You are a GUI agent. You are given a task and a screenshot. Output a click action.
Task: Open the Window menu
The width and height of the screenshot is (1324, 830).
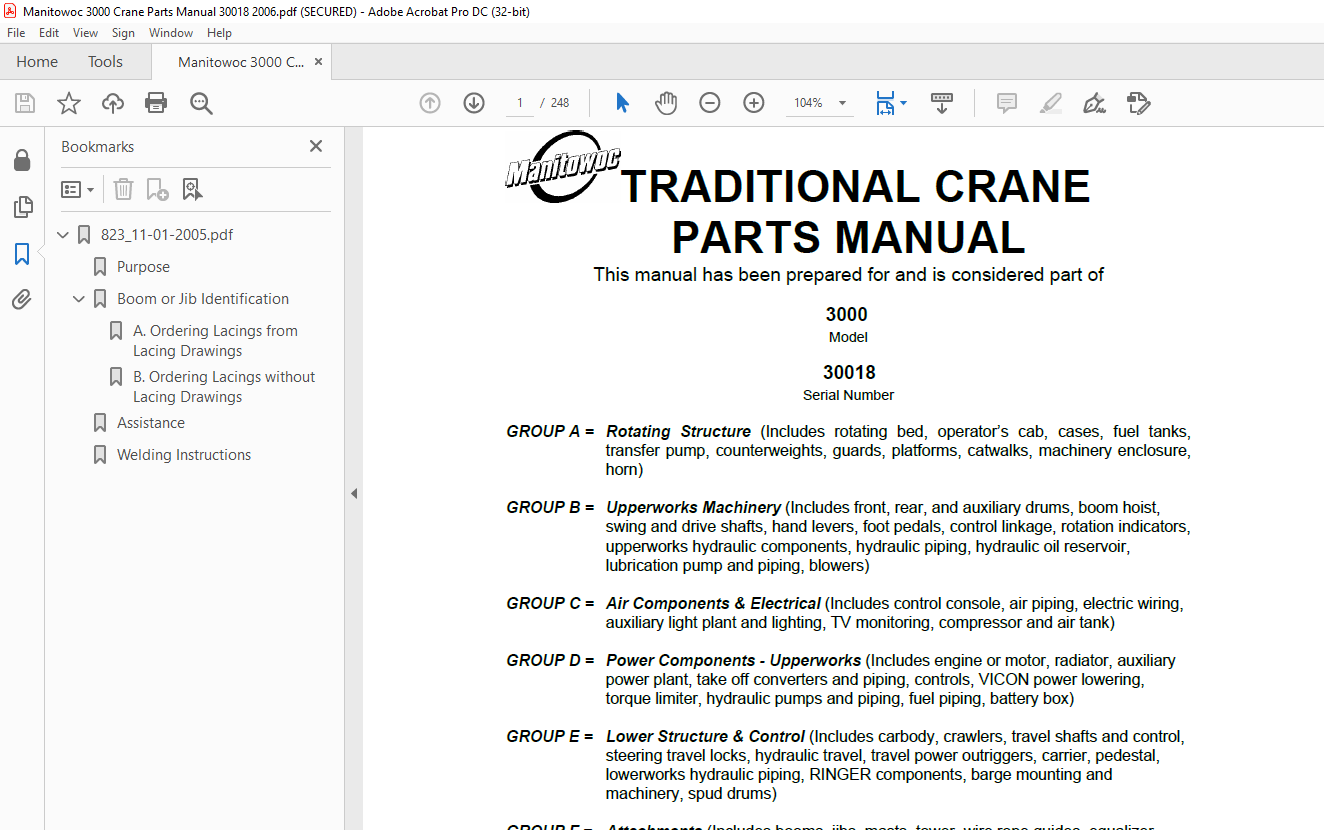tap(171, 33)
